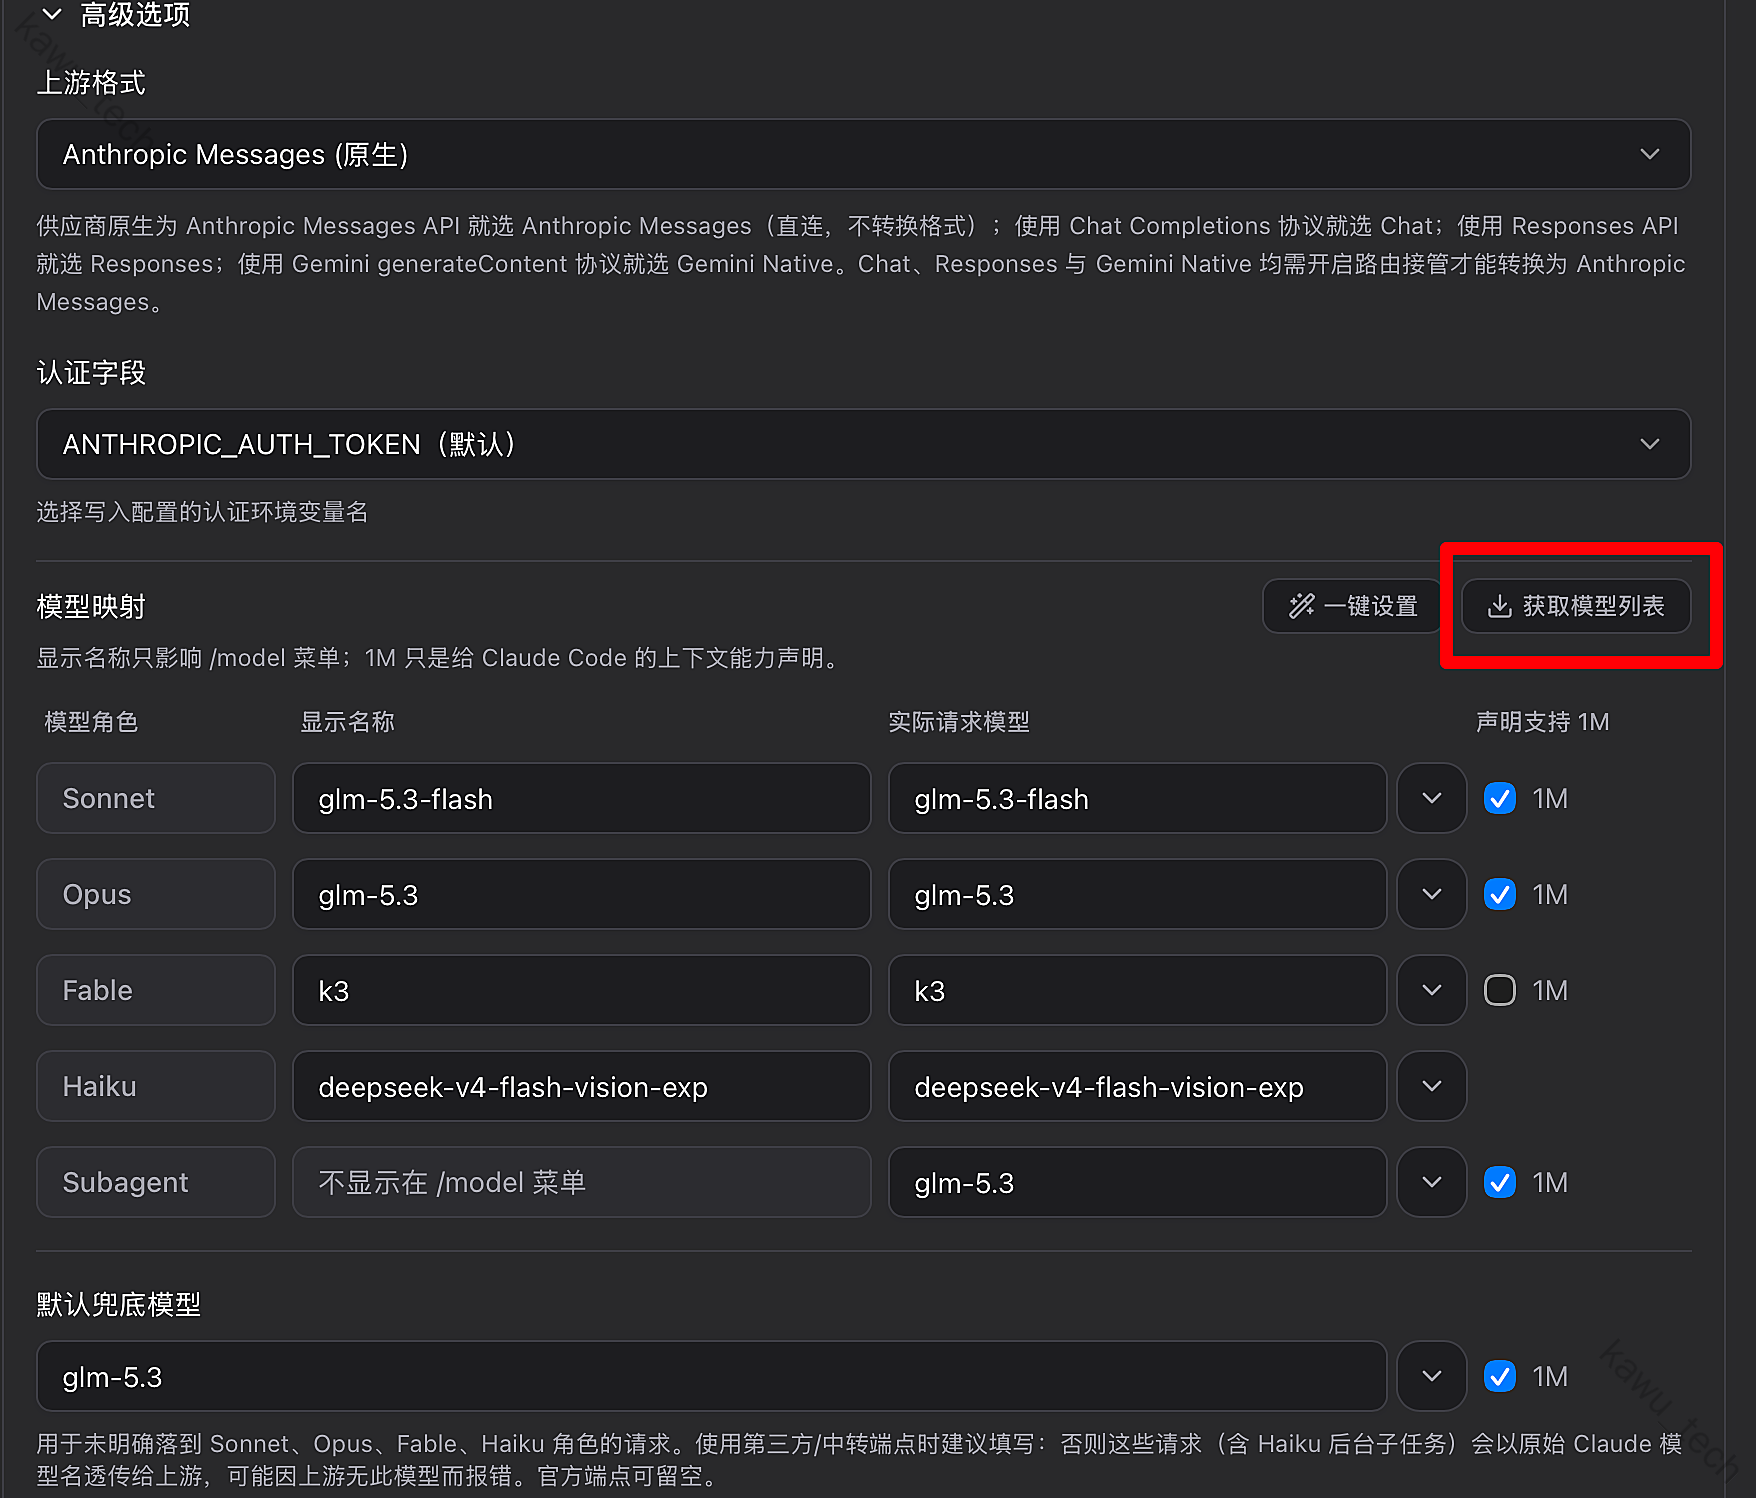Enable the Fable row 1M checkbox
The height and width of the screenshot is (1498, 1756).
1500,990
